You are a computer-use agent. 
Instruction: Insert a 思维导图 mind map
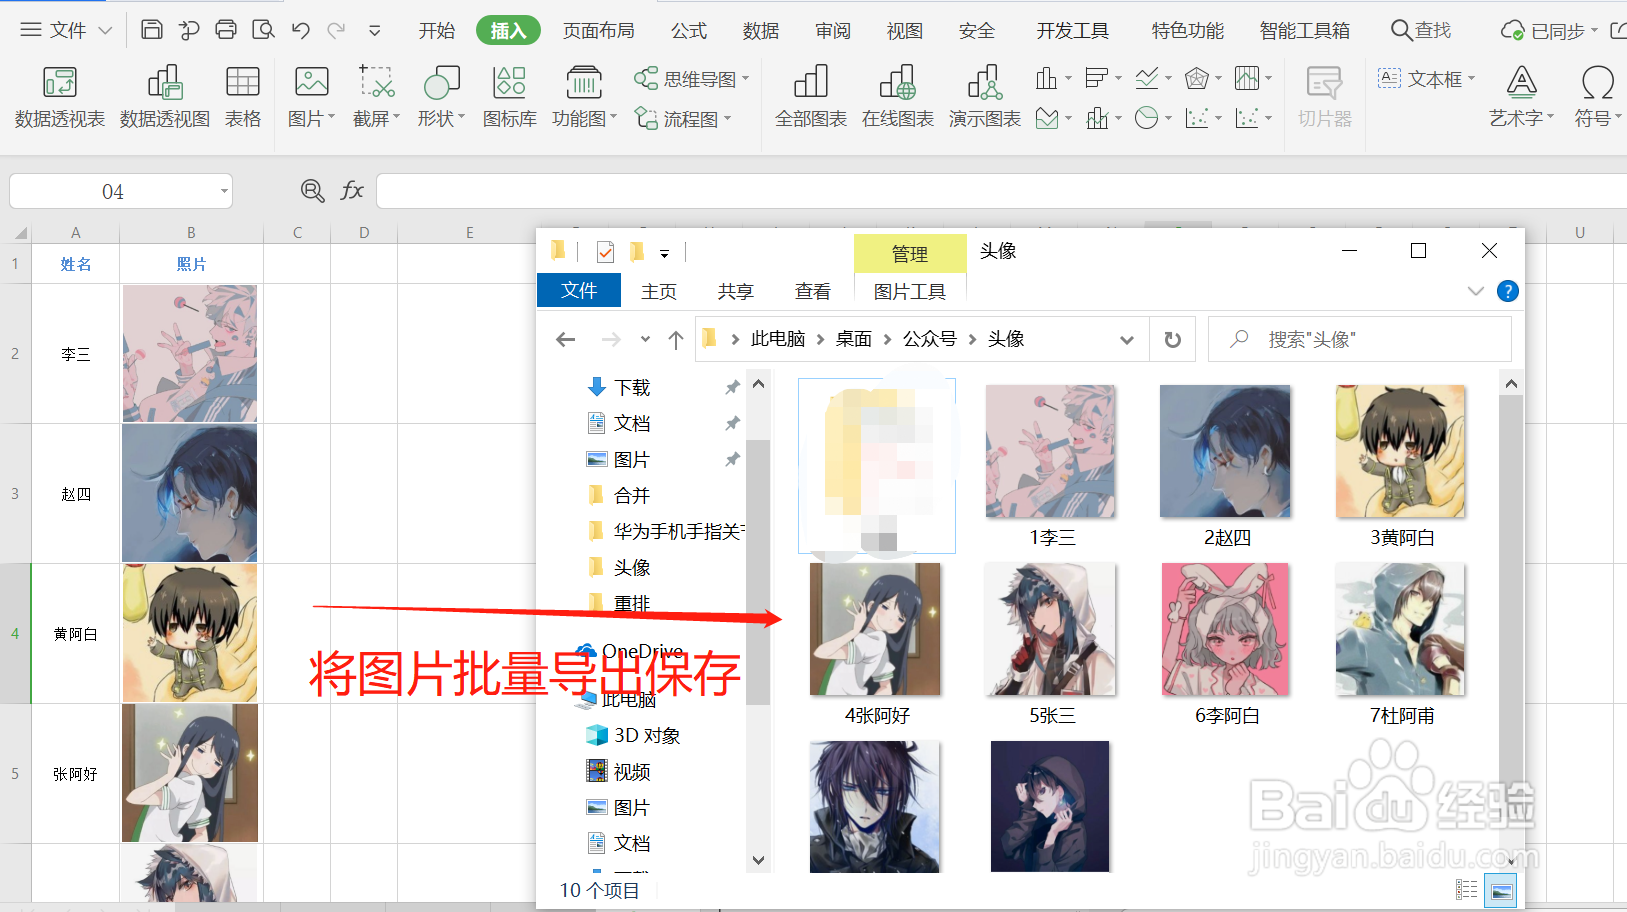[x=691, y=79]
